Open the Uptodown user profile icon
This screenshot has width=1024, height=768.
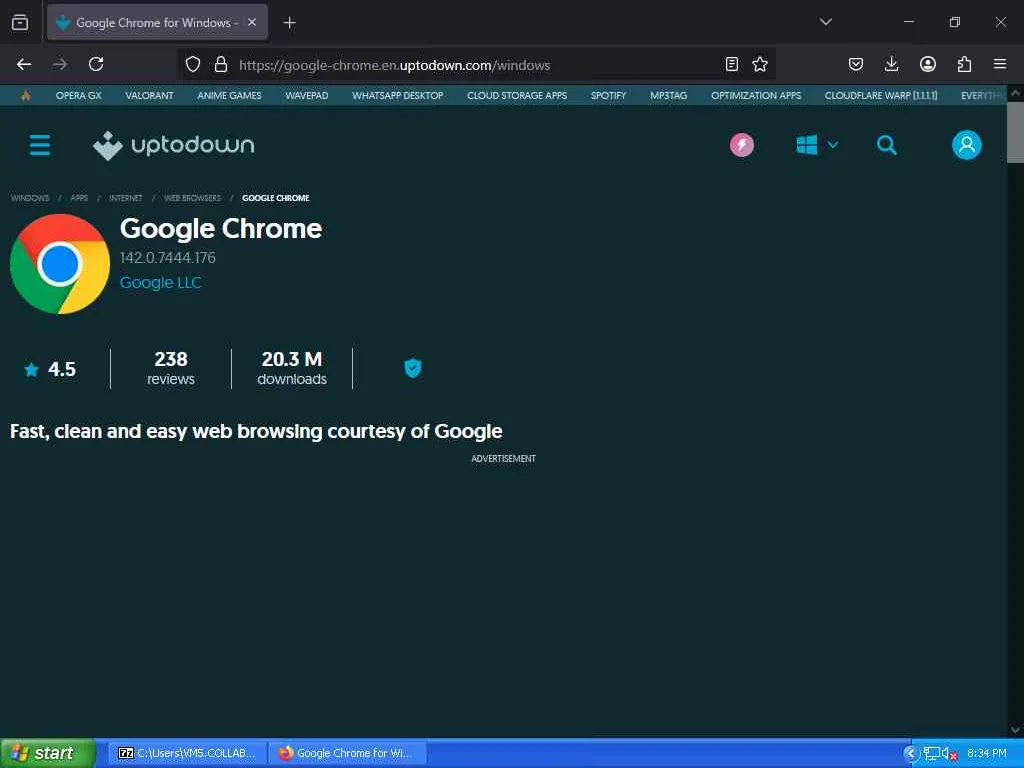[967, 145]
